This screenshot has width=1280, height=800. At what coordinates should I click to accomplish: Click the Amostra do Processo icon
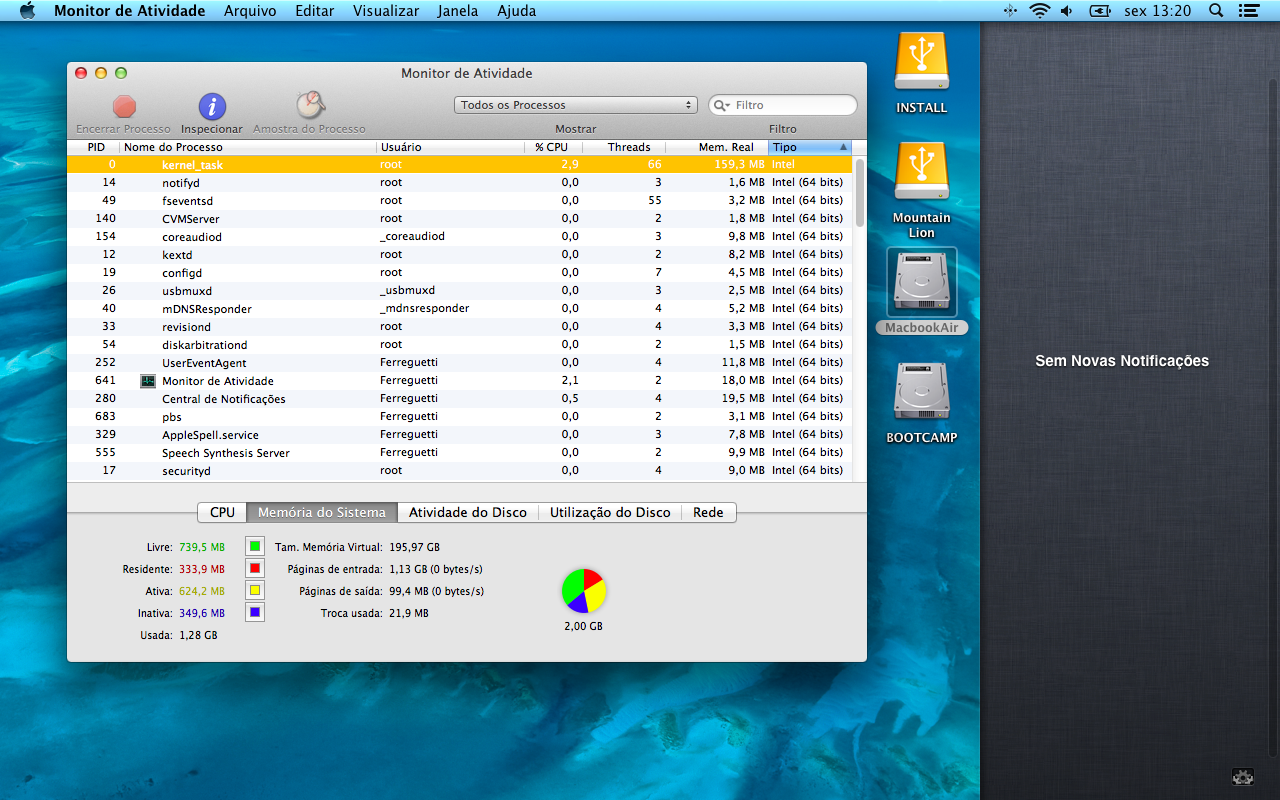pos(310,105)
